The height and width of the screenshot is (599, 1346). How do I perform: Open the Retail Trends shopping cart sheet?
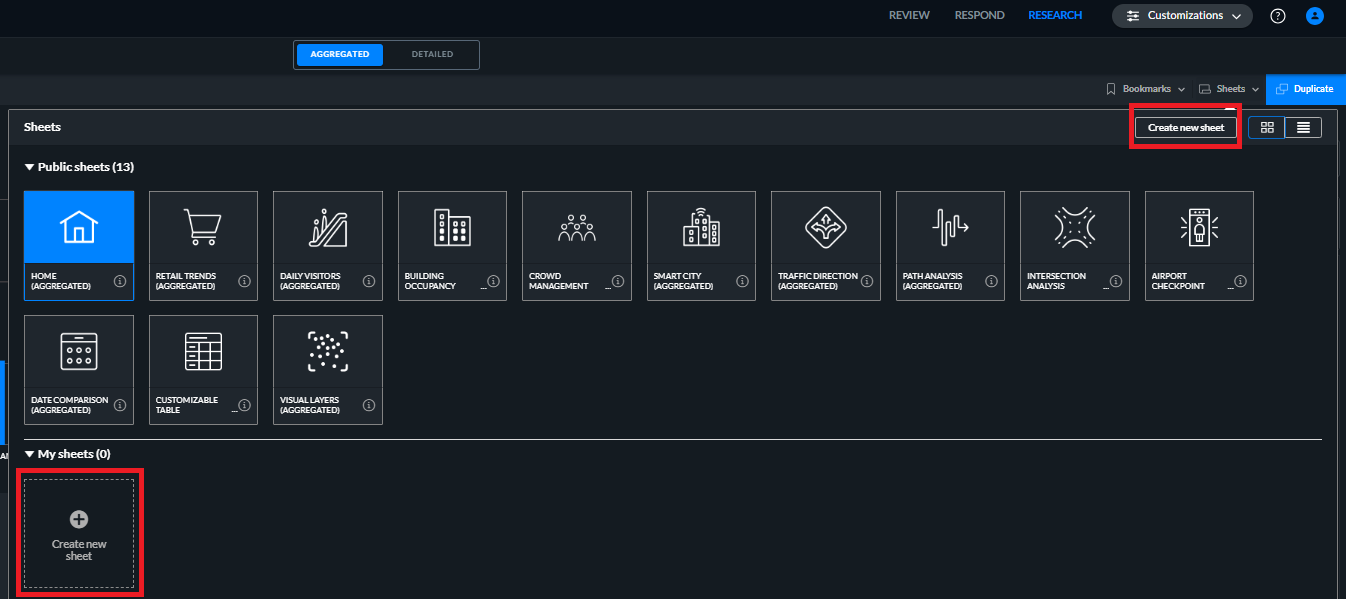[203, 228]
